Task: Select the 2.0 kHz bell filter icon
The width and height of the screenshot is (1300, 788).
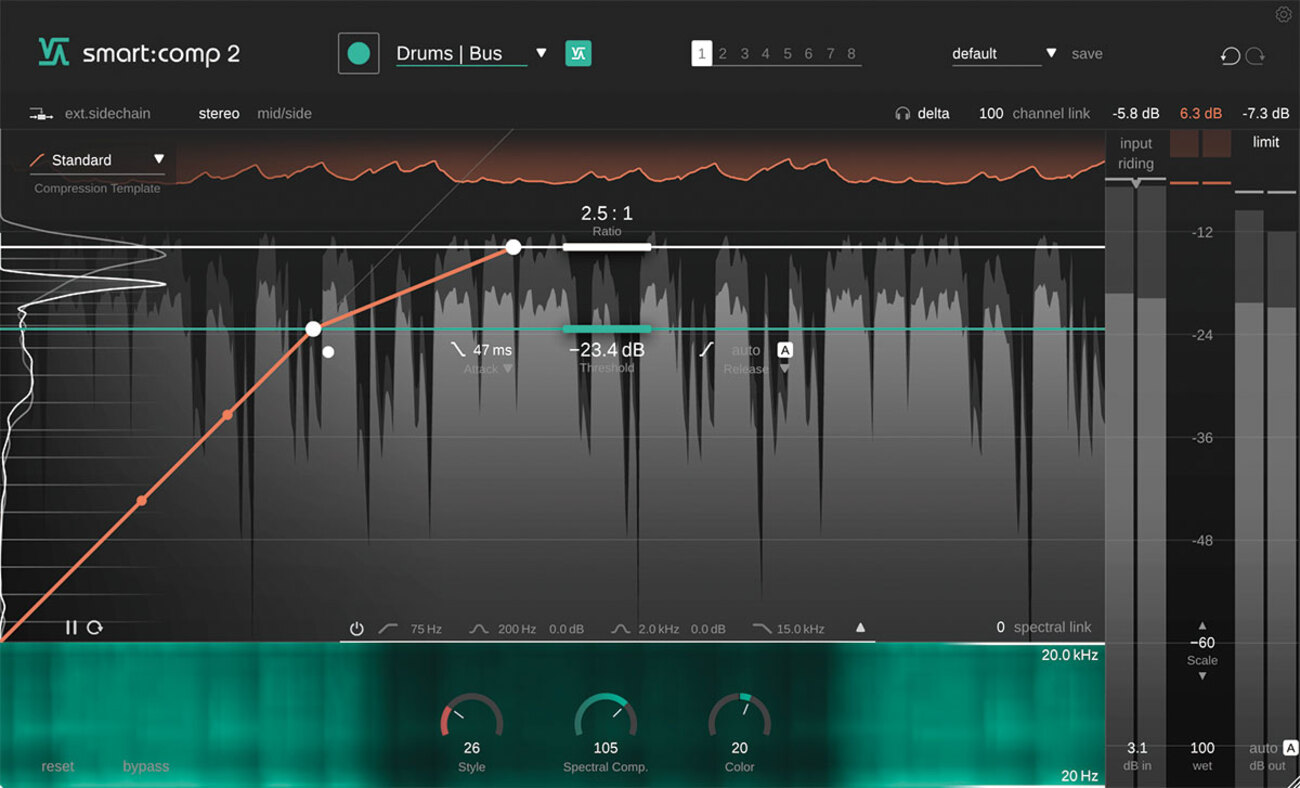Action: (621, 629)
